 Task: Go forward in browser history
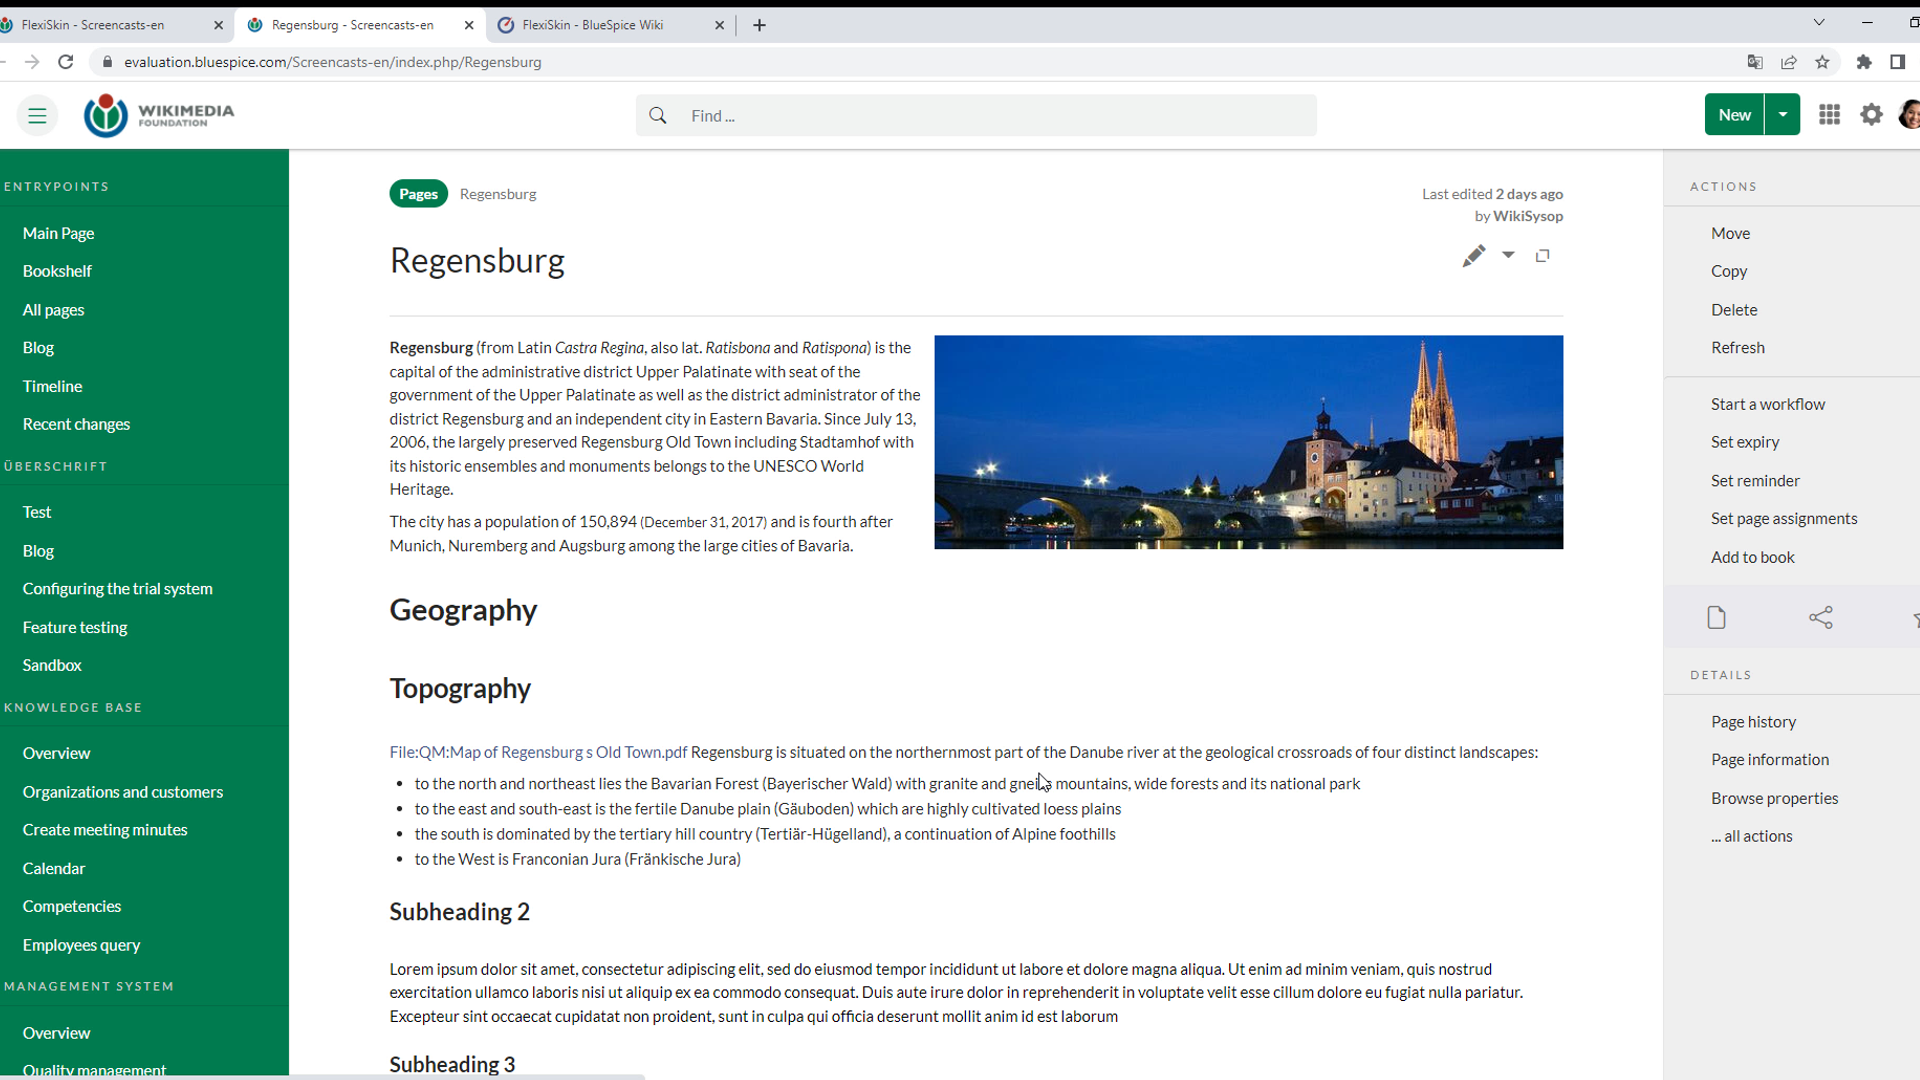click(32, 62)
